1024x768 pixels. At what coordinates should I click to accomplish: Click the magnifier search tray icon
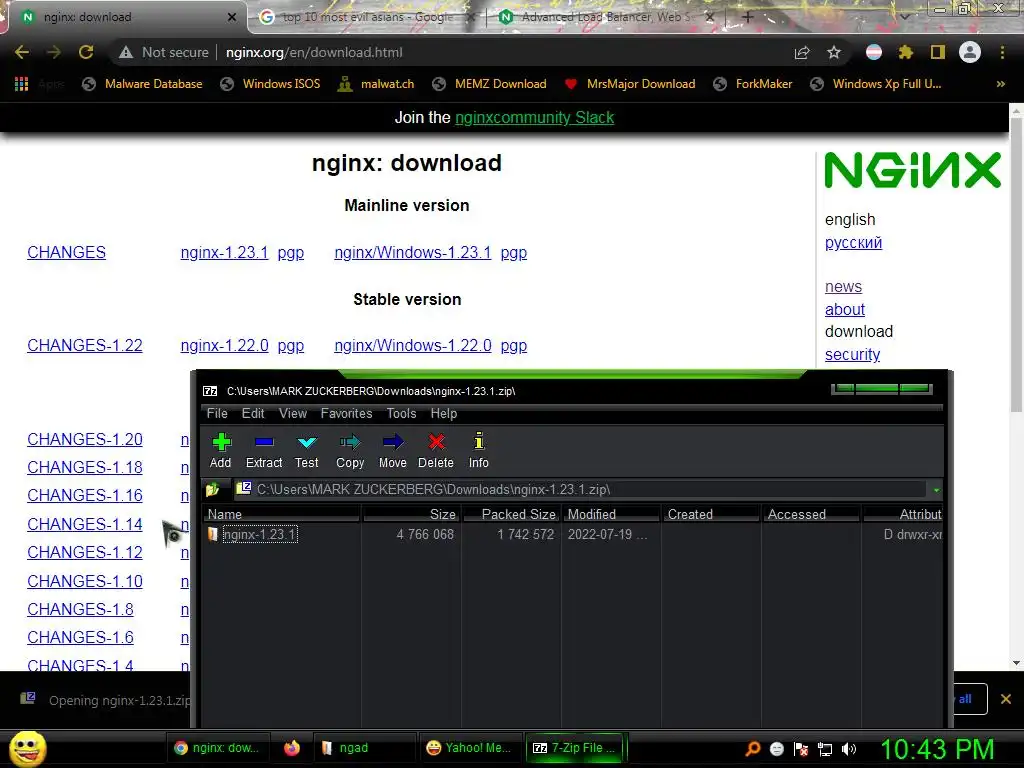753,749
